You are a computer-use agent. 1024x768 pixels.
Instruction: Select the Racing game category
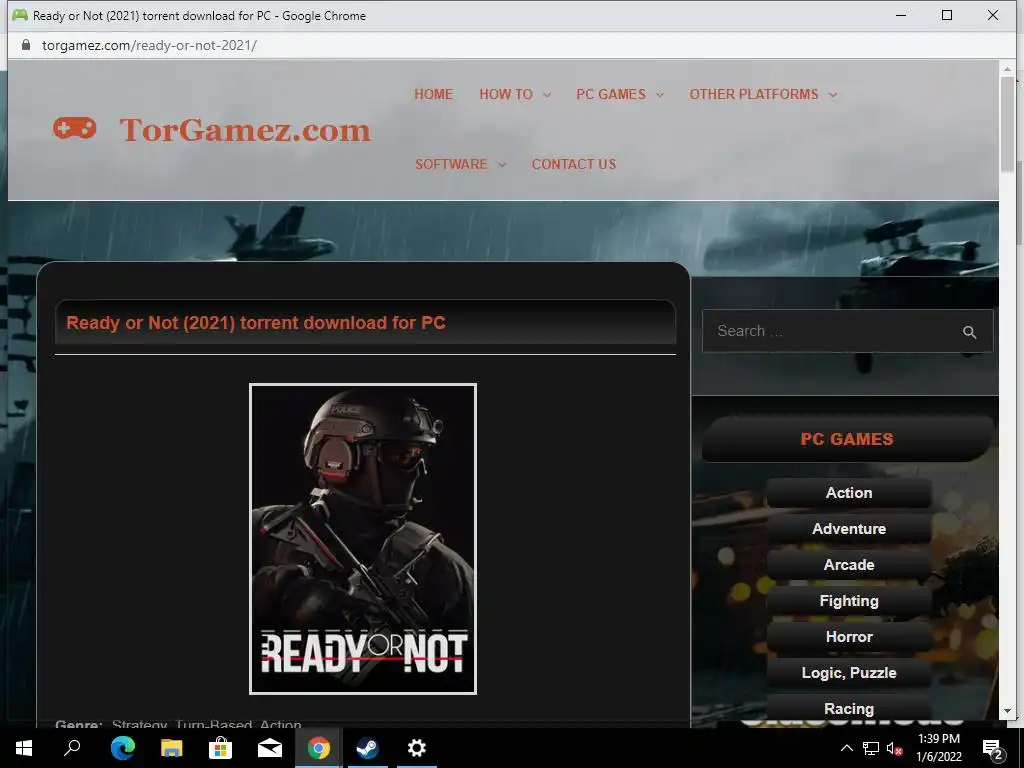coord(848,708)
